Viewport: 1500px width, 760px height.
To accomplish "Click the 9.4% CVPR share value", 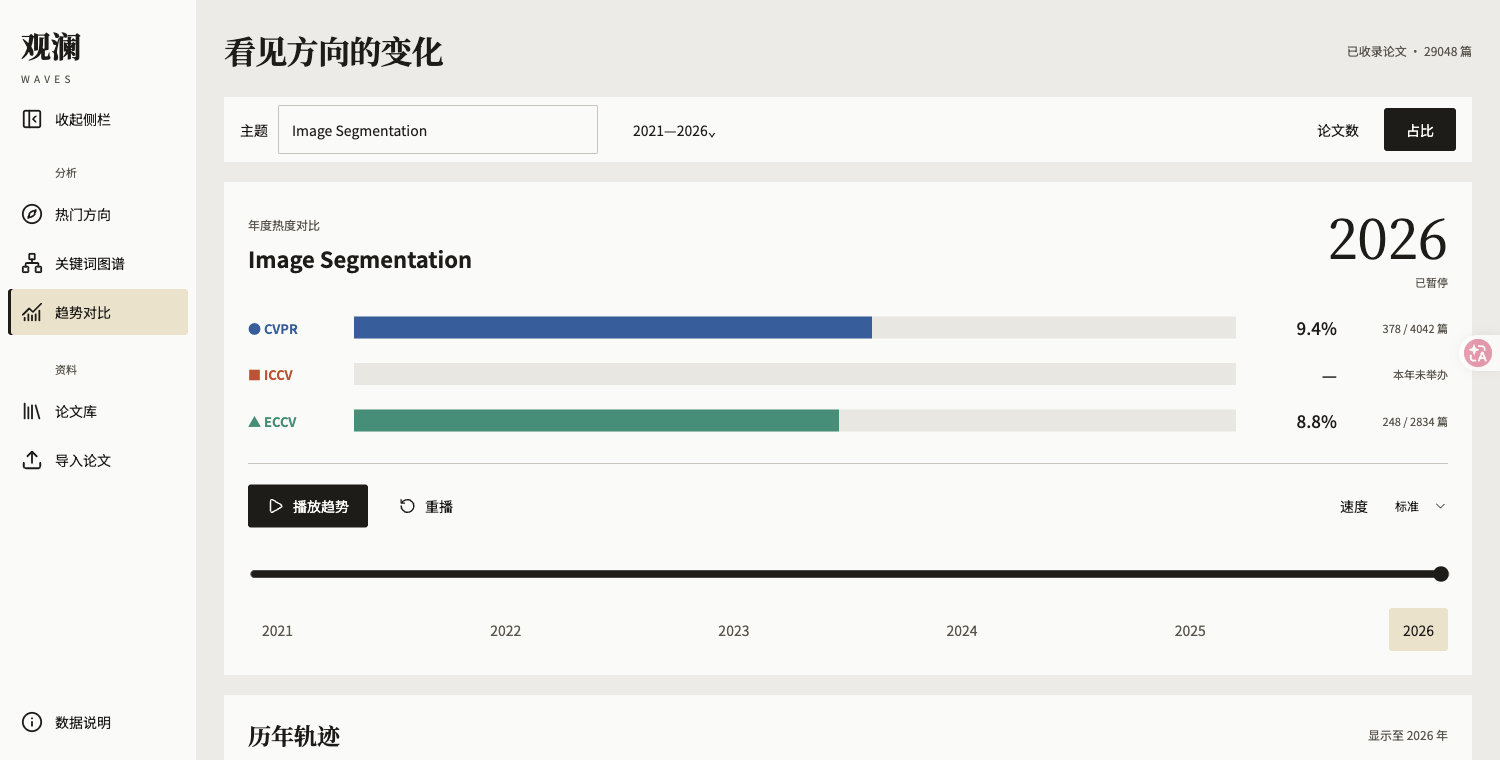I will click(x=1316, y=329).
